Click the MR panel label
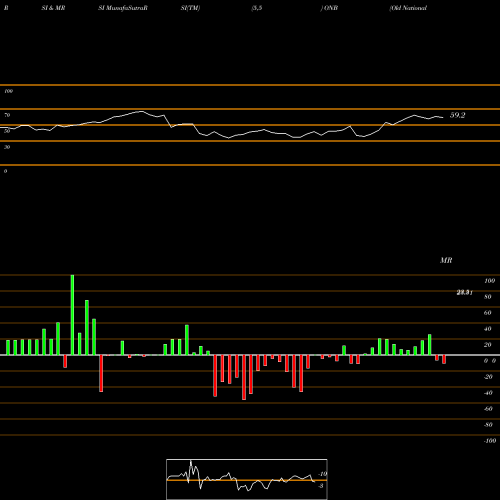 click(x=446, y=260)
